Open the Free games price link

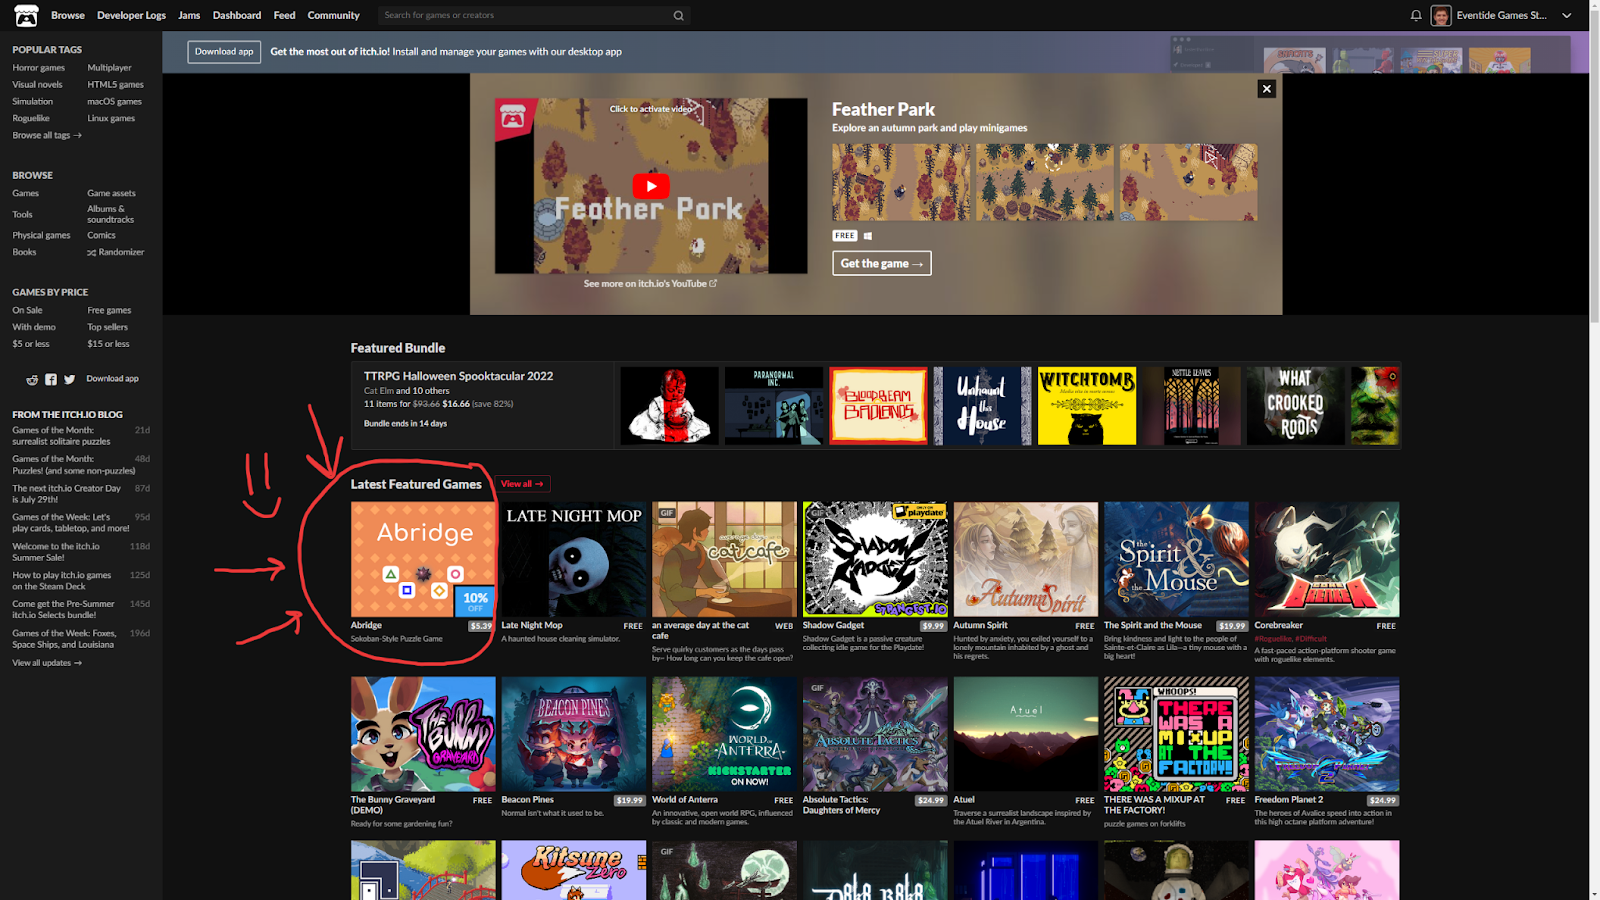point(109,310)
